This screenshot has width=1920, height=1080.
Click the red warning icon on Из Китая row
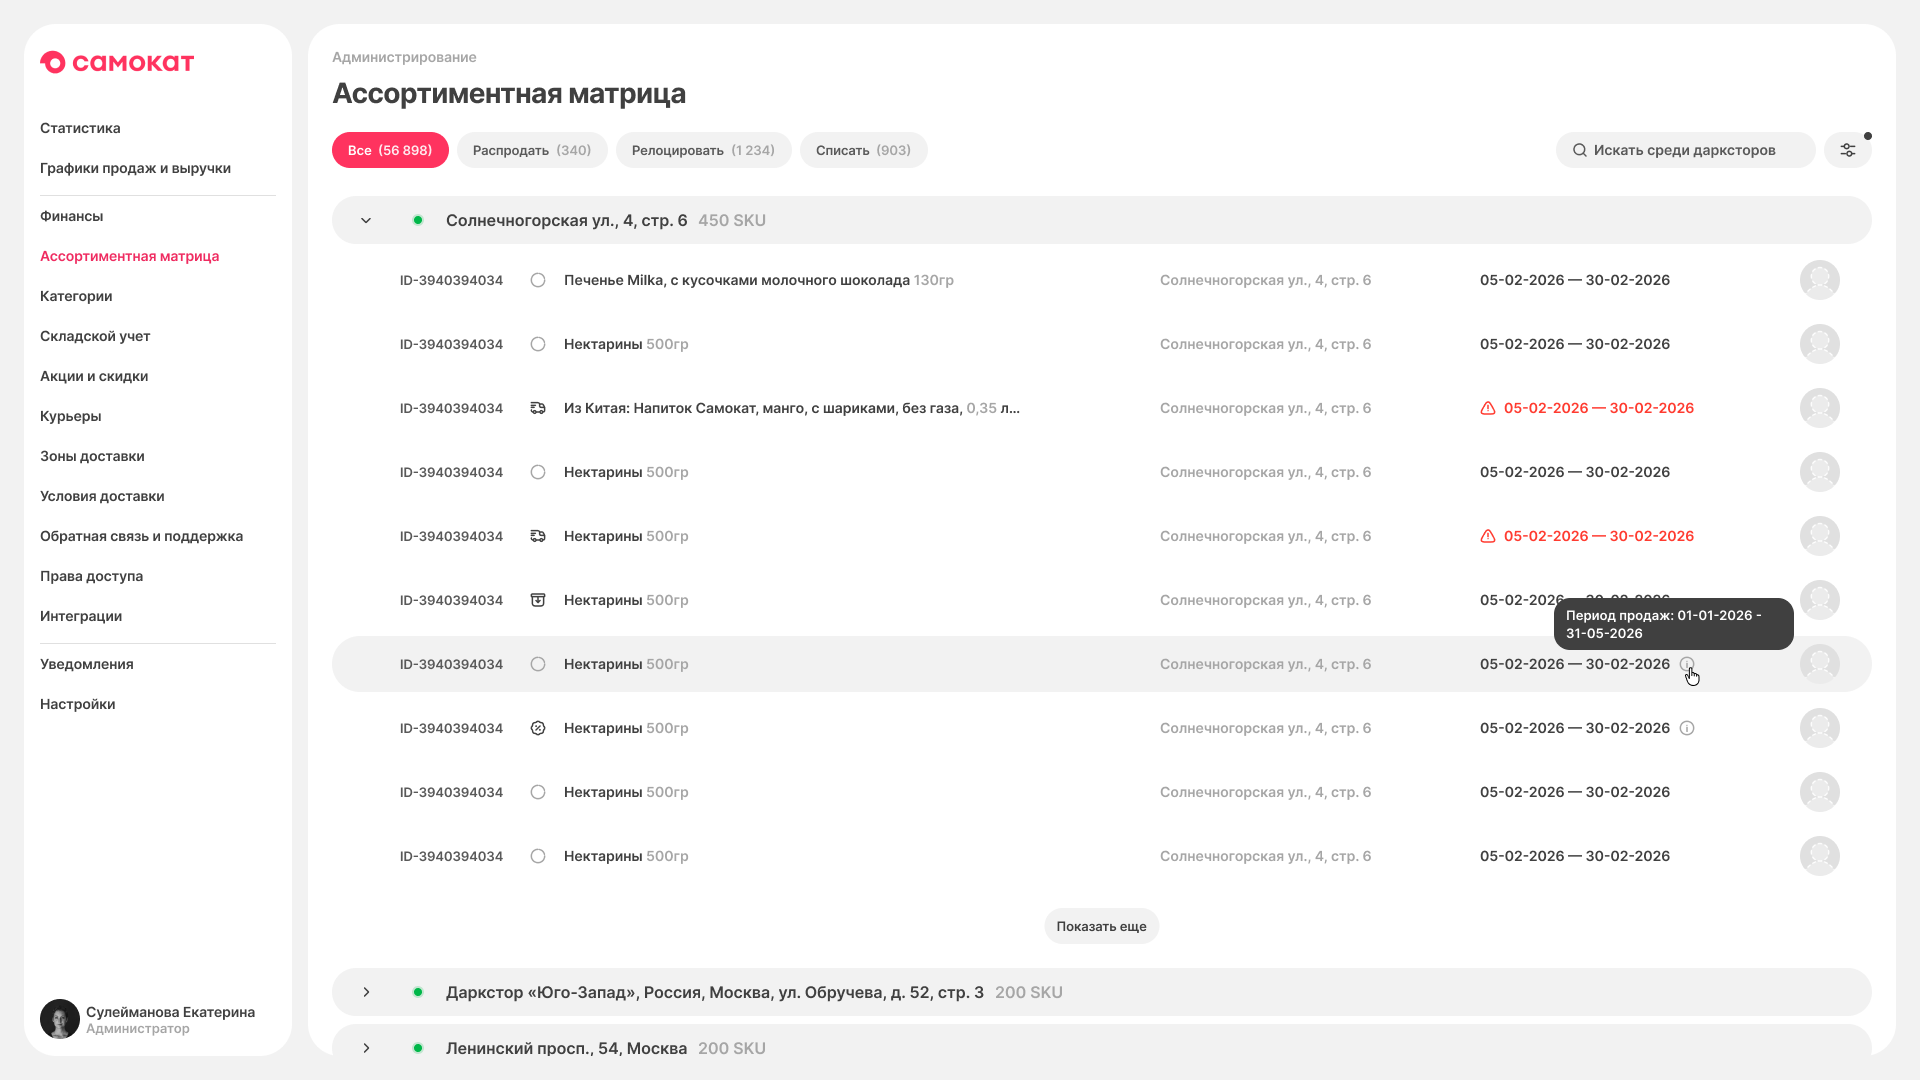[1488, 408]
